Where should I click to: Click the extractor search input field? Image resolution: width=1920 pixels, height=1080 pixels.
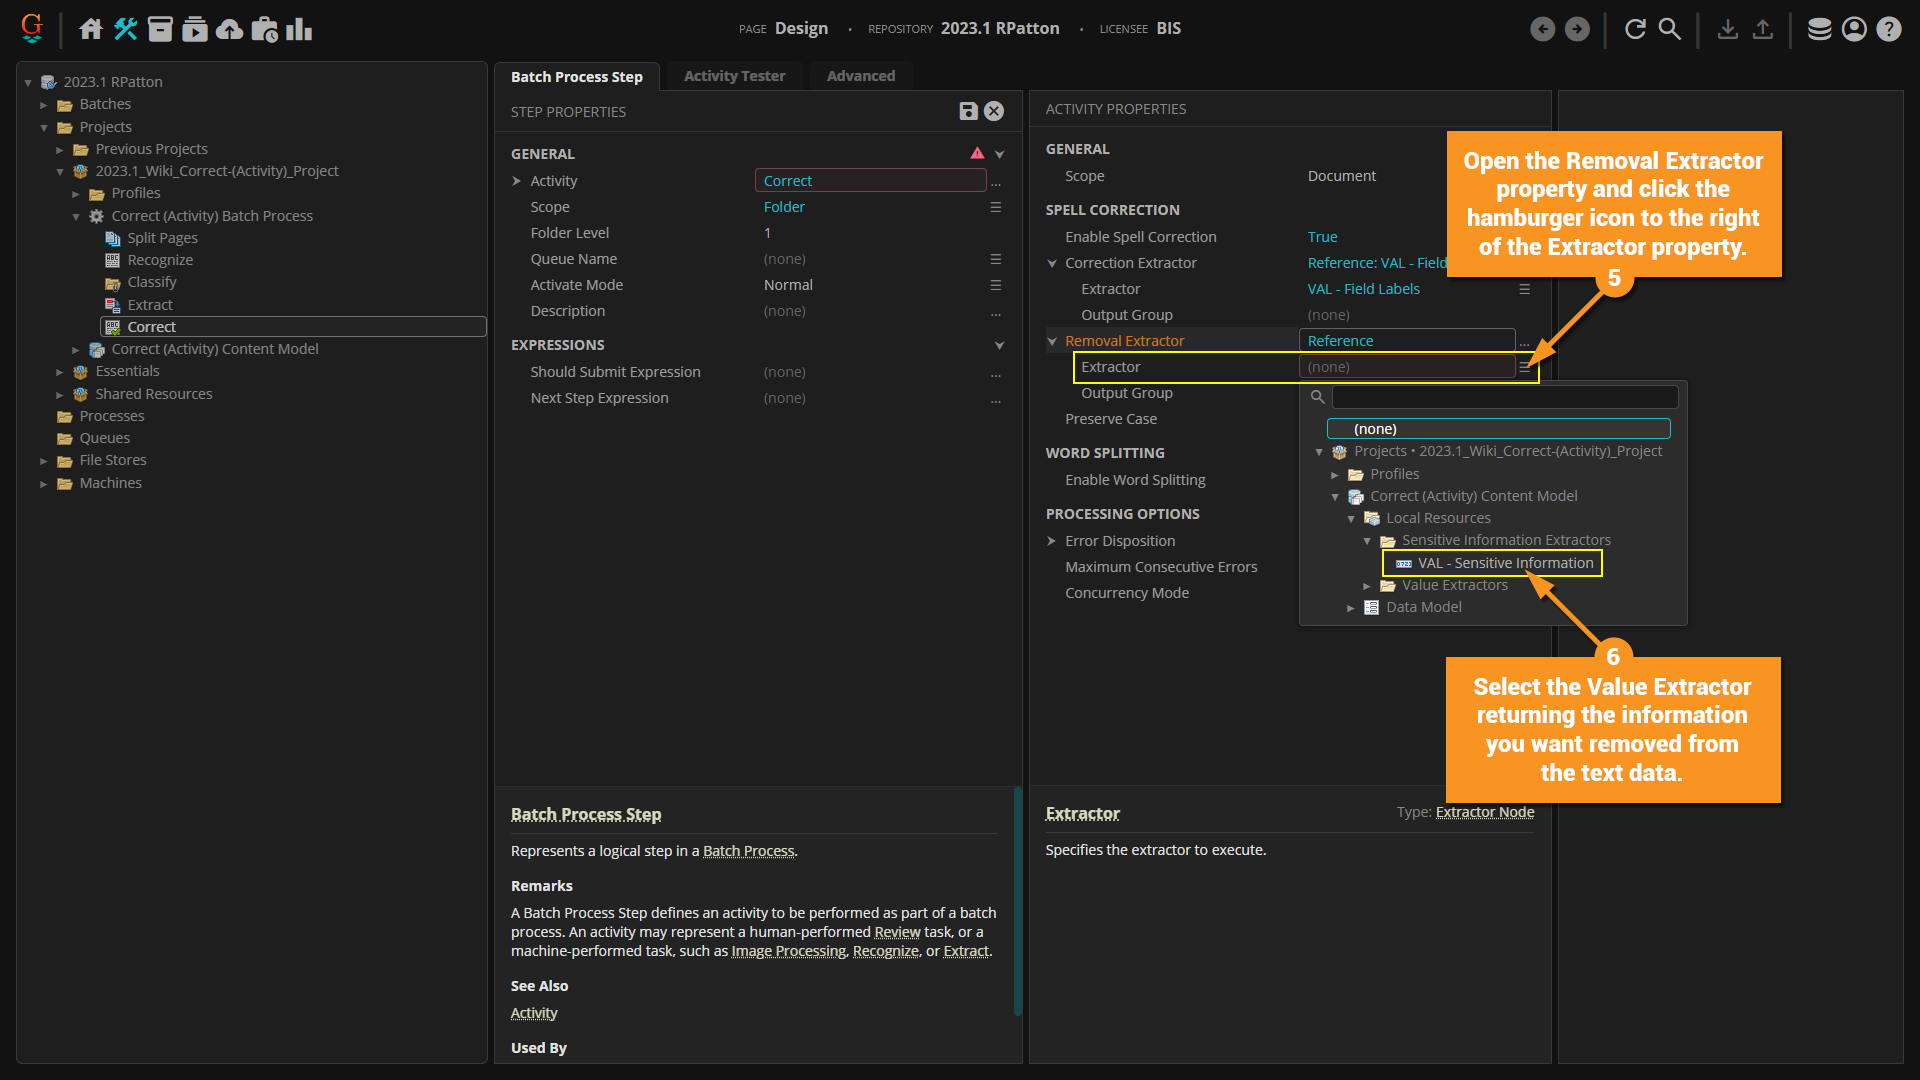click(x=1504, y=397)
